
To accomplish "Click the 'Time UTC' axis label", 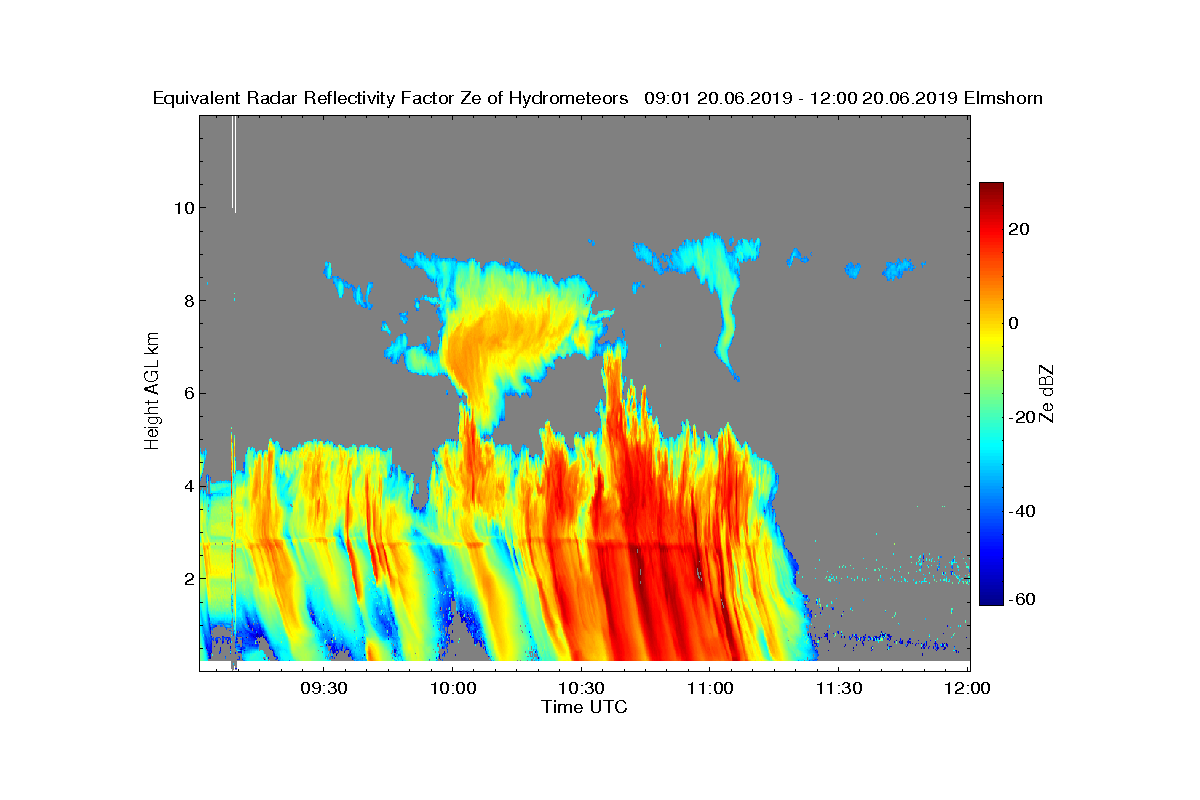I will coord(585,707).
